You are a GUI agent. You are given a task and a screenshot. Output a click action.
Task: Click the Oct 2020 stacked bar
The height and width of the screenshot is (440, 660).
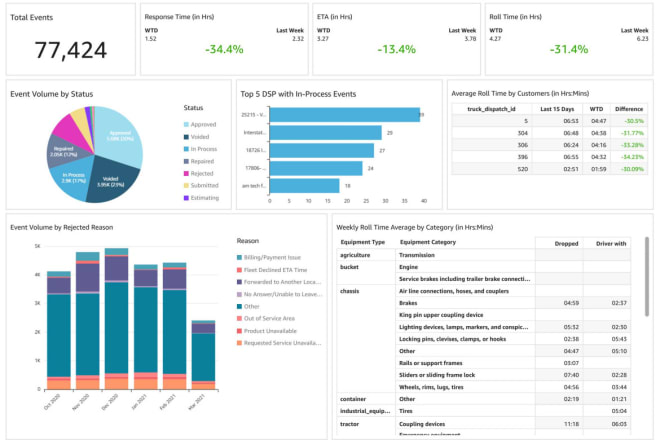59,330
